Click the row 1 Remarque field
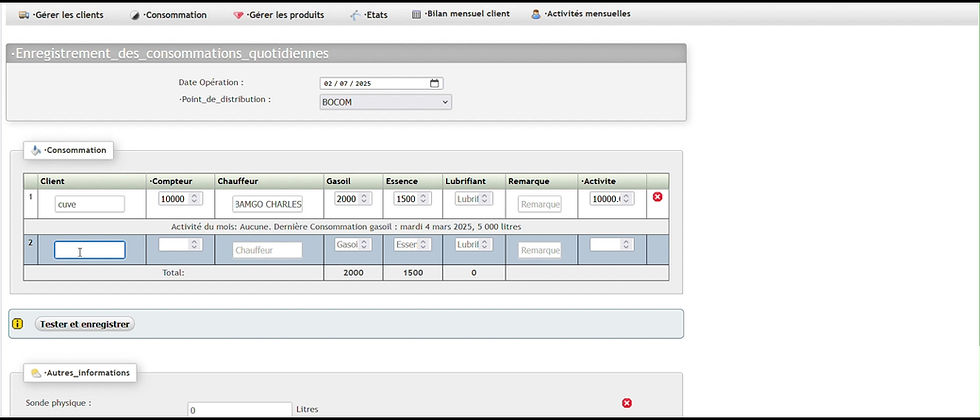 click(x=539, y=204)
